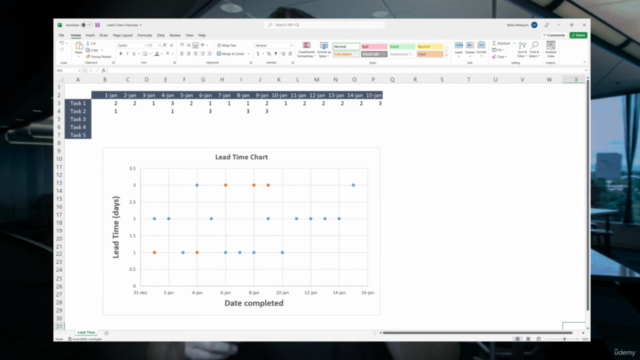640x360 pixels.
Task: Toggle Wrap Text
Action: click(227, 45)
